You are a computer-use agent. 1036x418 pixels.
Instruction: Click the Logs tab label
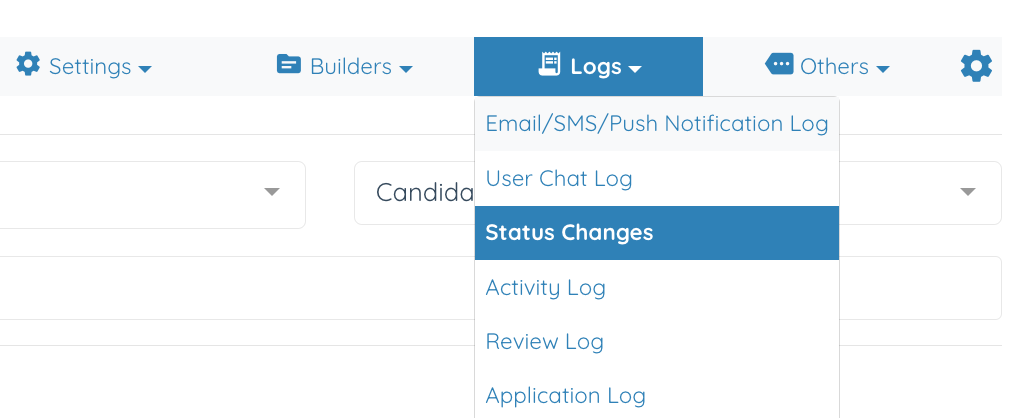tap(596, 67)
